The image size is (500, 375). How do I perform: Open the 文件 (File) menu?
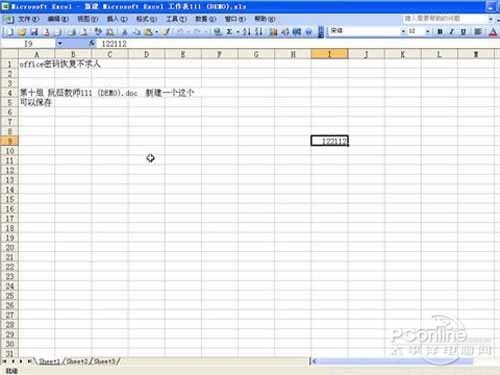29,19
